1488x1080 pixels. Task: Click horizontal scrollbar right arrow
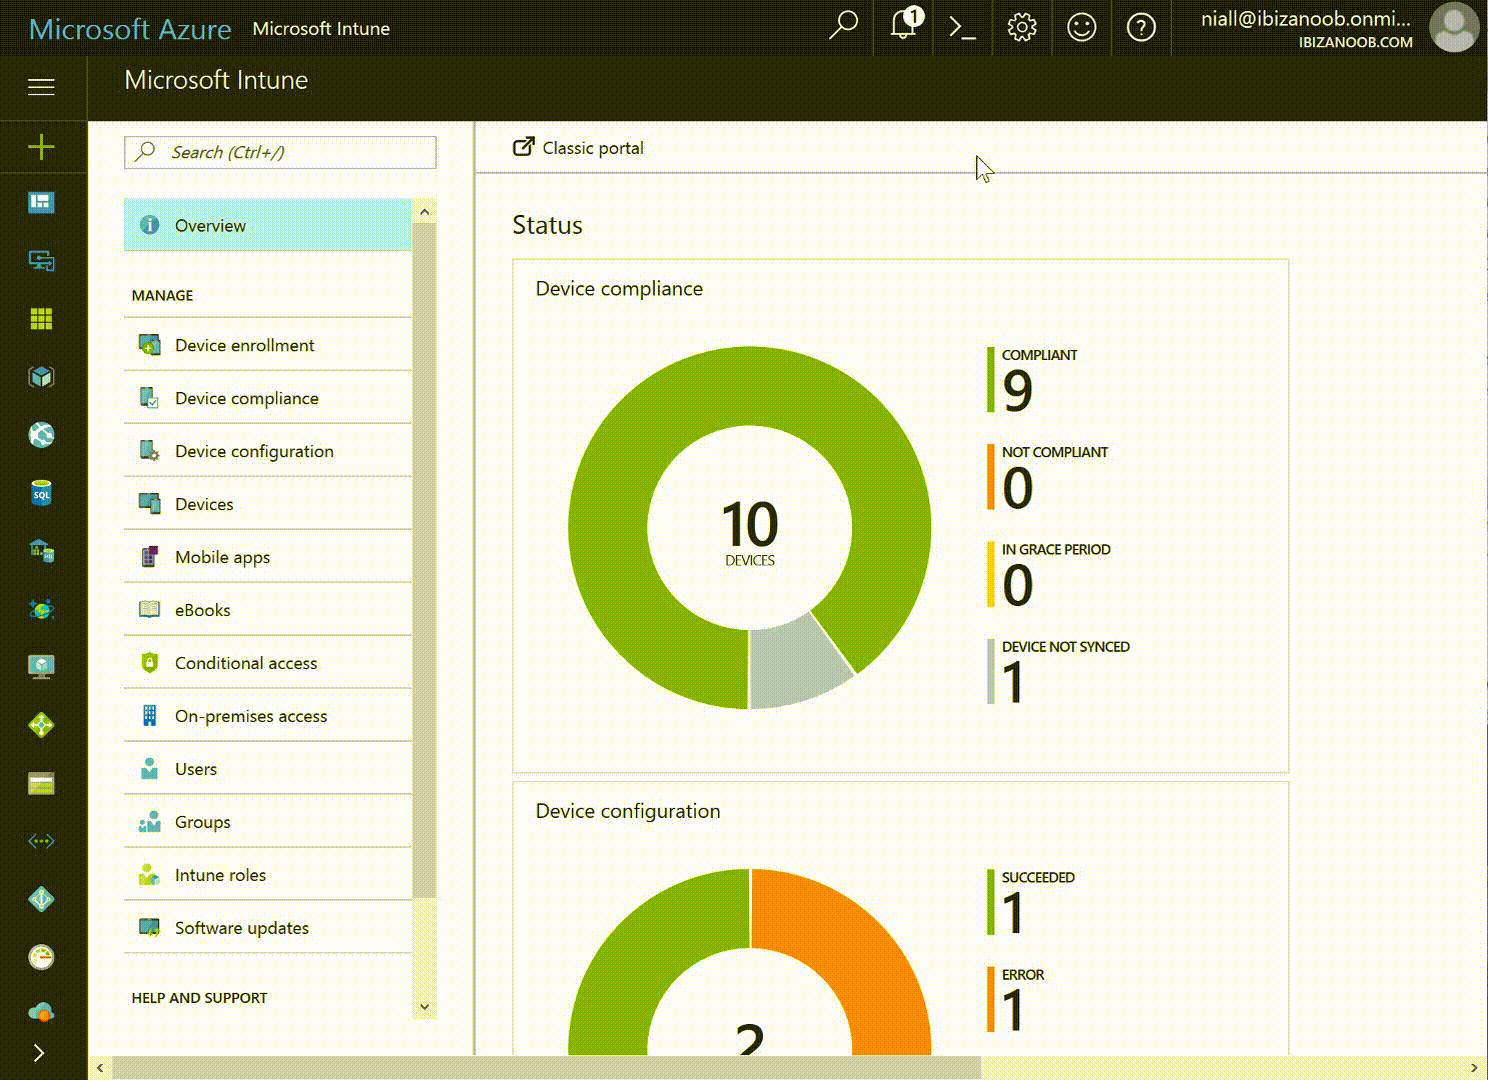coord(1474,1068)
